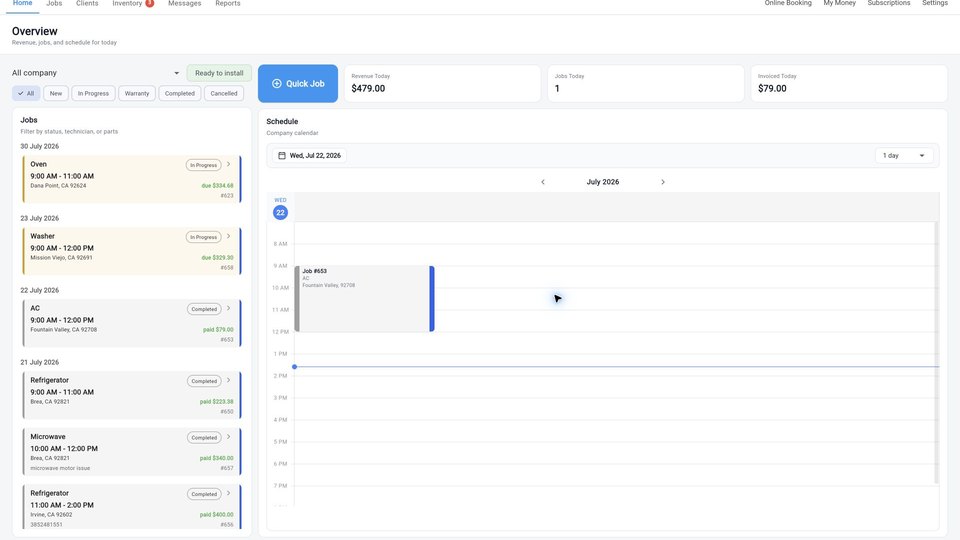Click the due $329.30 amount
Image resolution: width=960 pixels, height=540 pixels.
(x=217, y=258)
